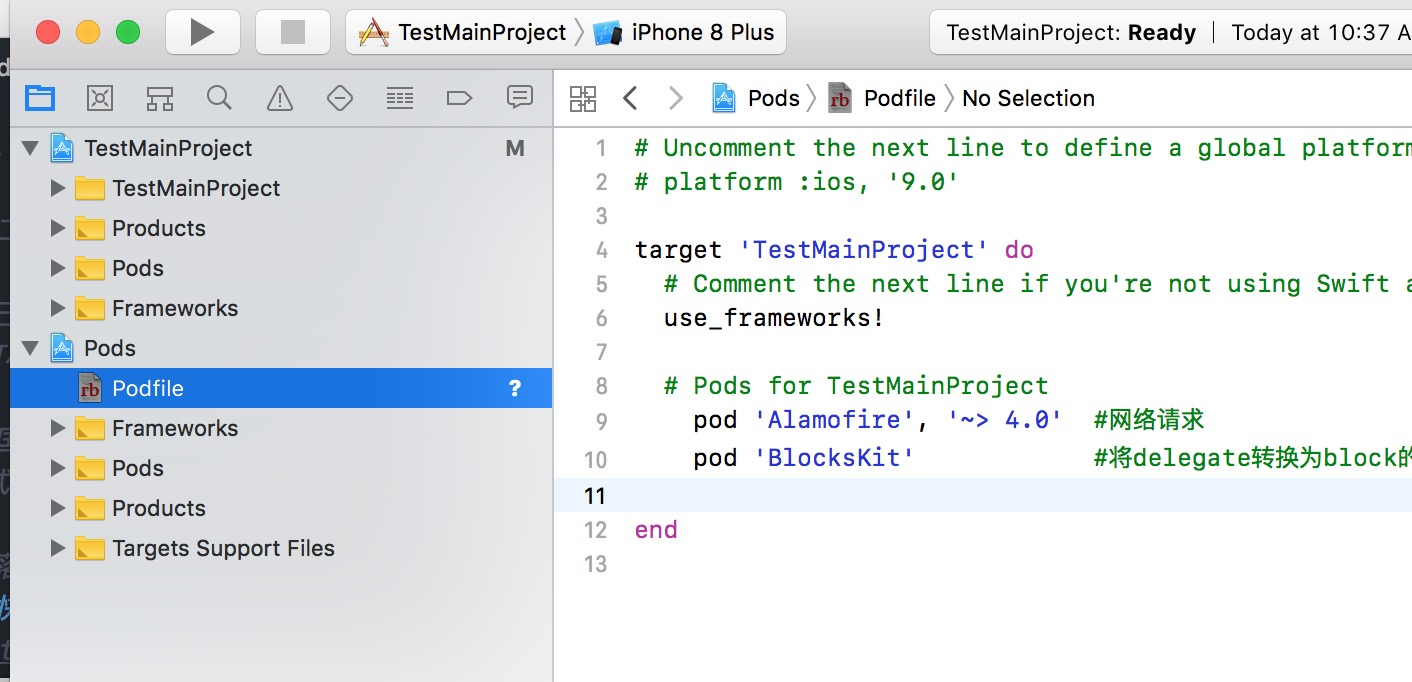Click the Run (play) button
The width and height of the screenshot is (1412, 682).
[x=202, y=33]
